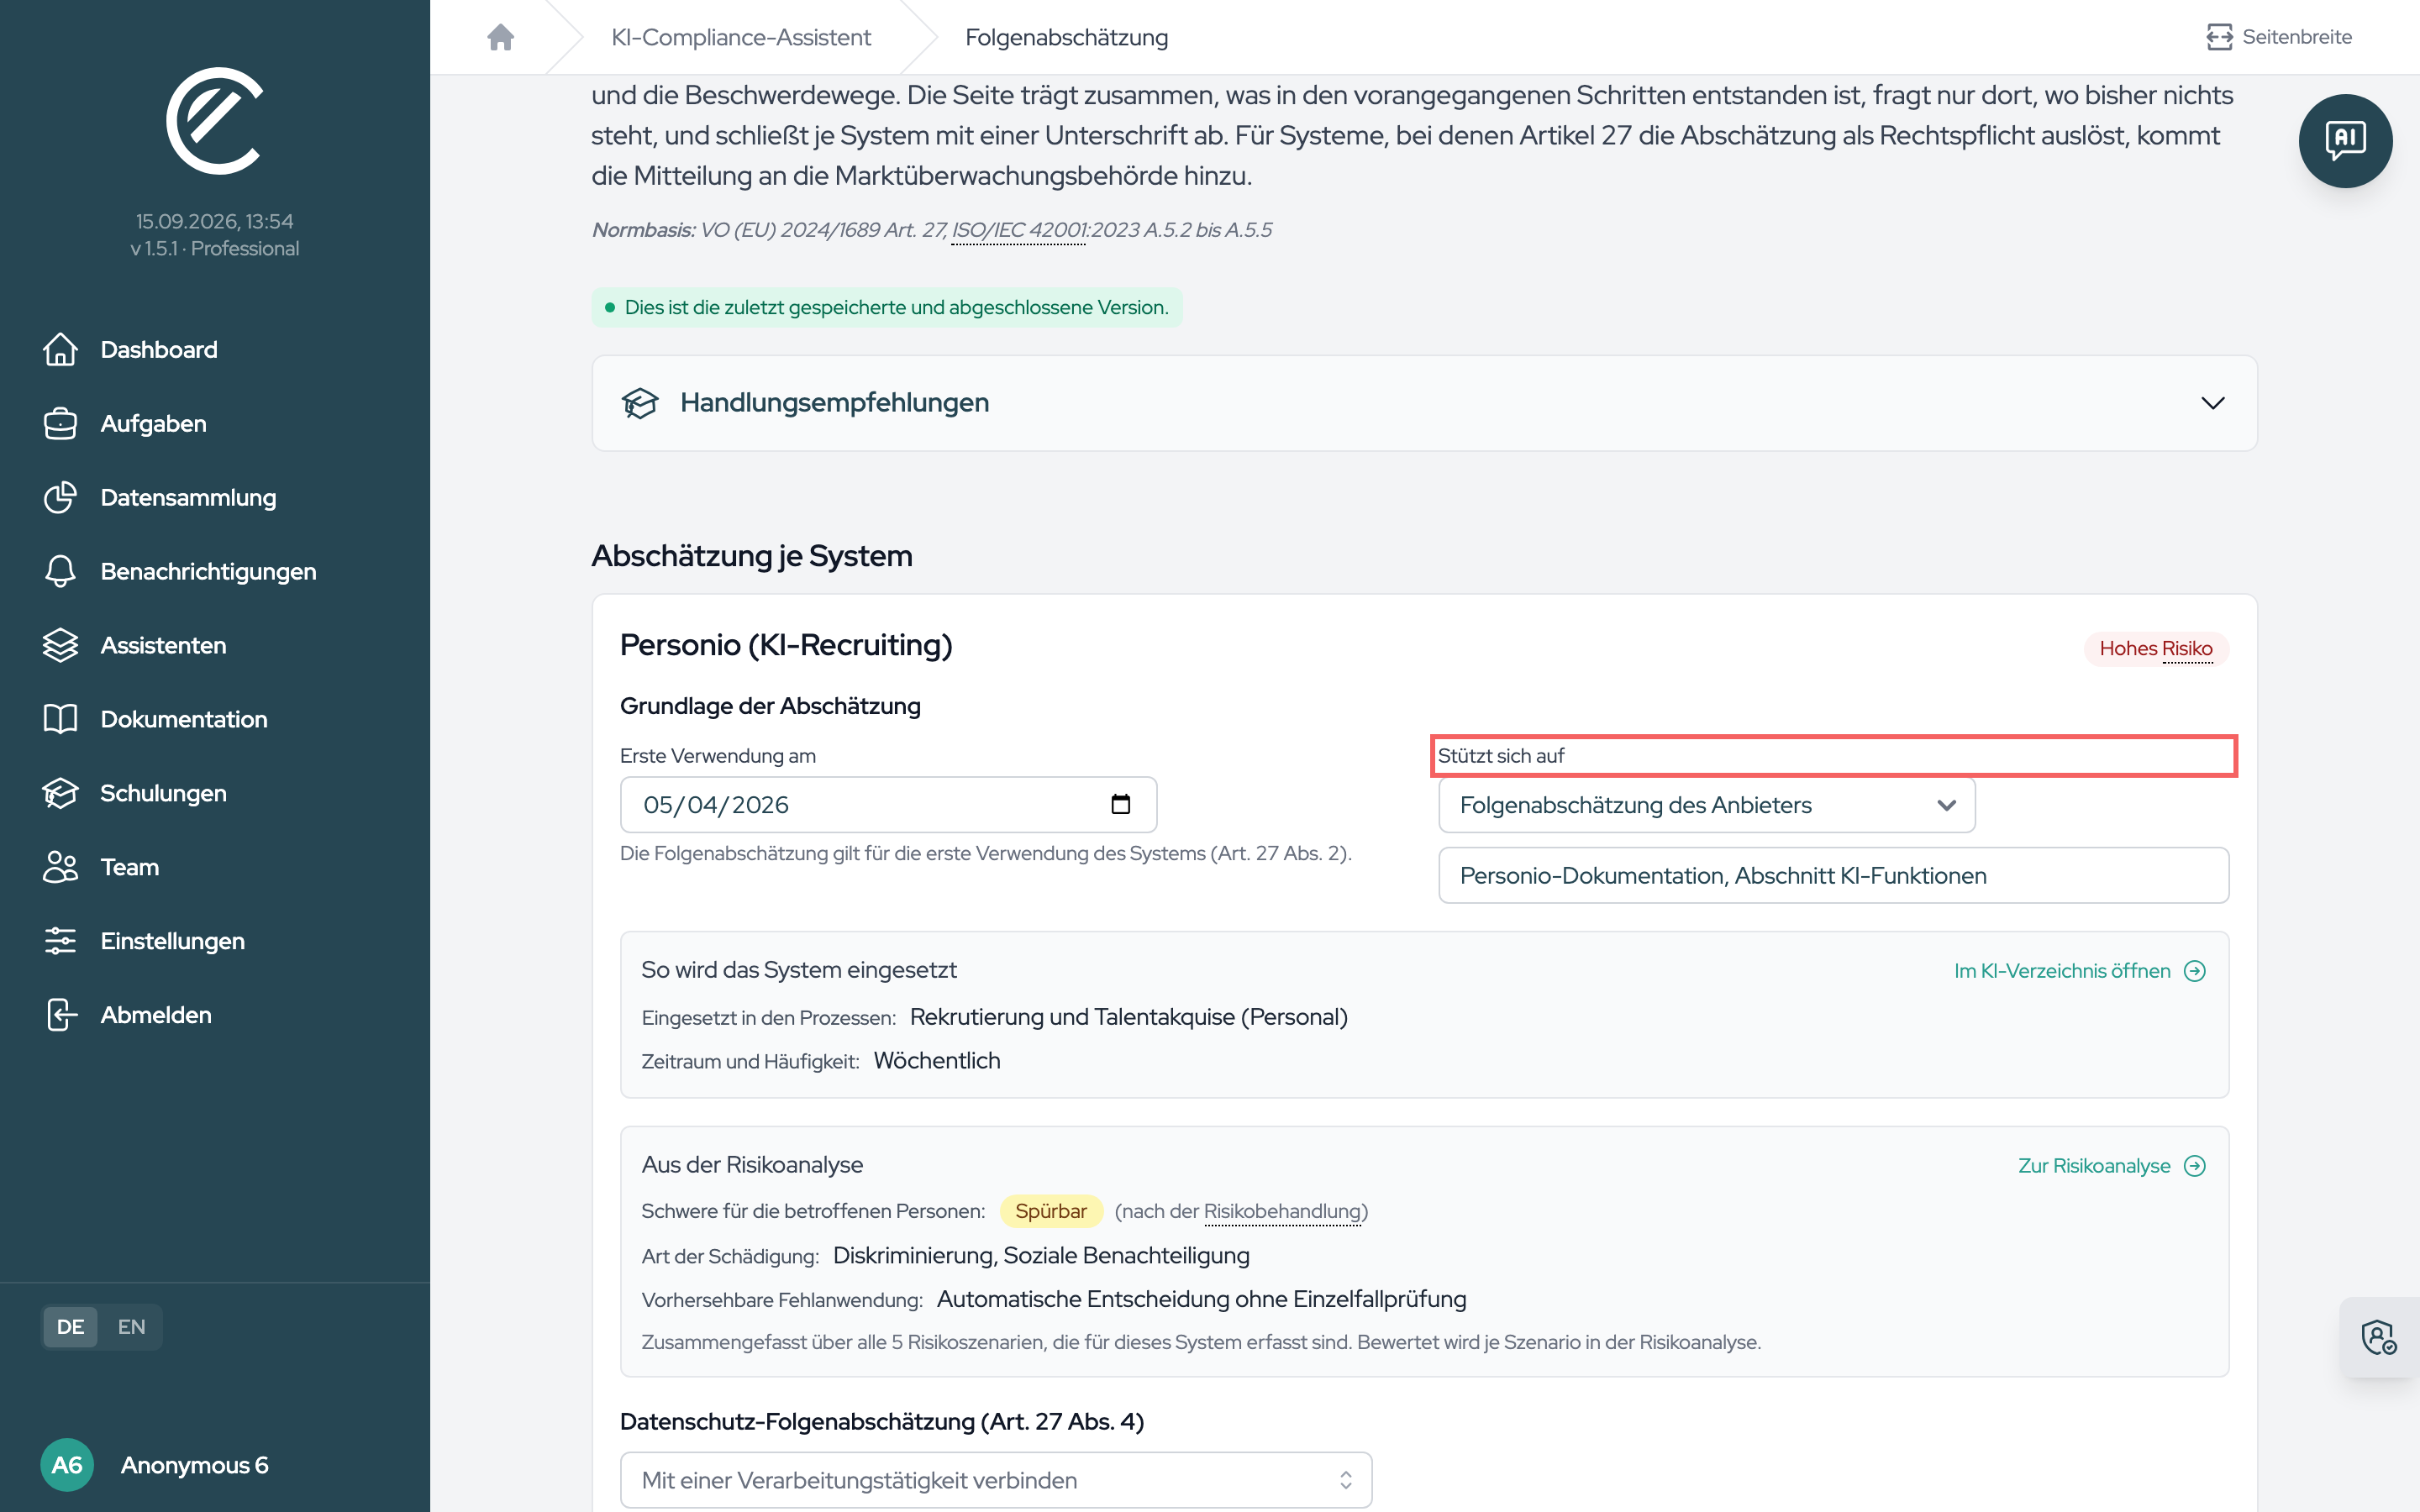Open the home breadcrumb icon

coord(500,37)
